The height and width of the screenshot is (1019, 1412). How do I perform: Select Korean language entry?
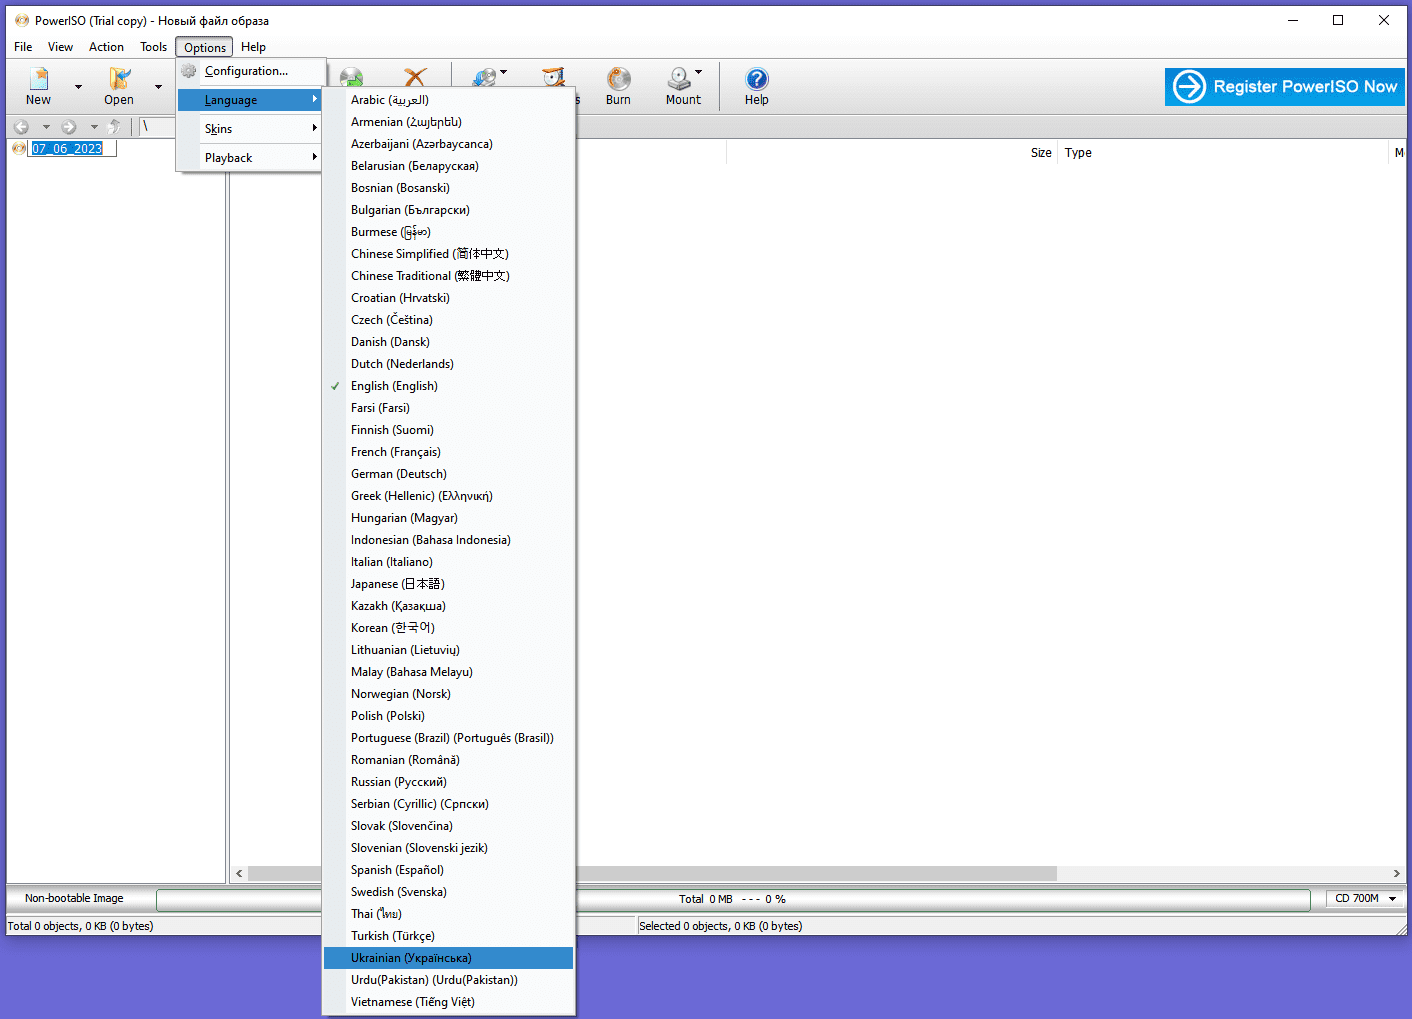point(449,628)
